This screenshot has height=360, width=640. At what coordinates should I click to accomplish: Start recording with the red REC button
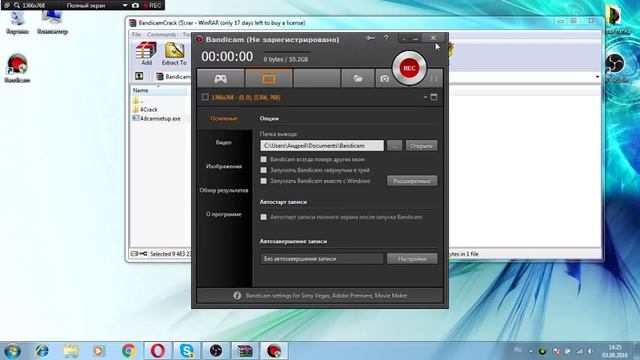click(x=409, y=68)
